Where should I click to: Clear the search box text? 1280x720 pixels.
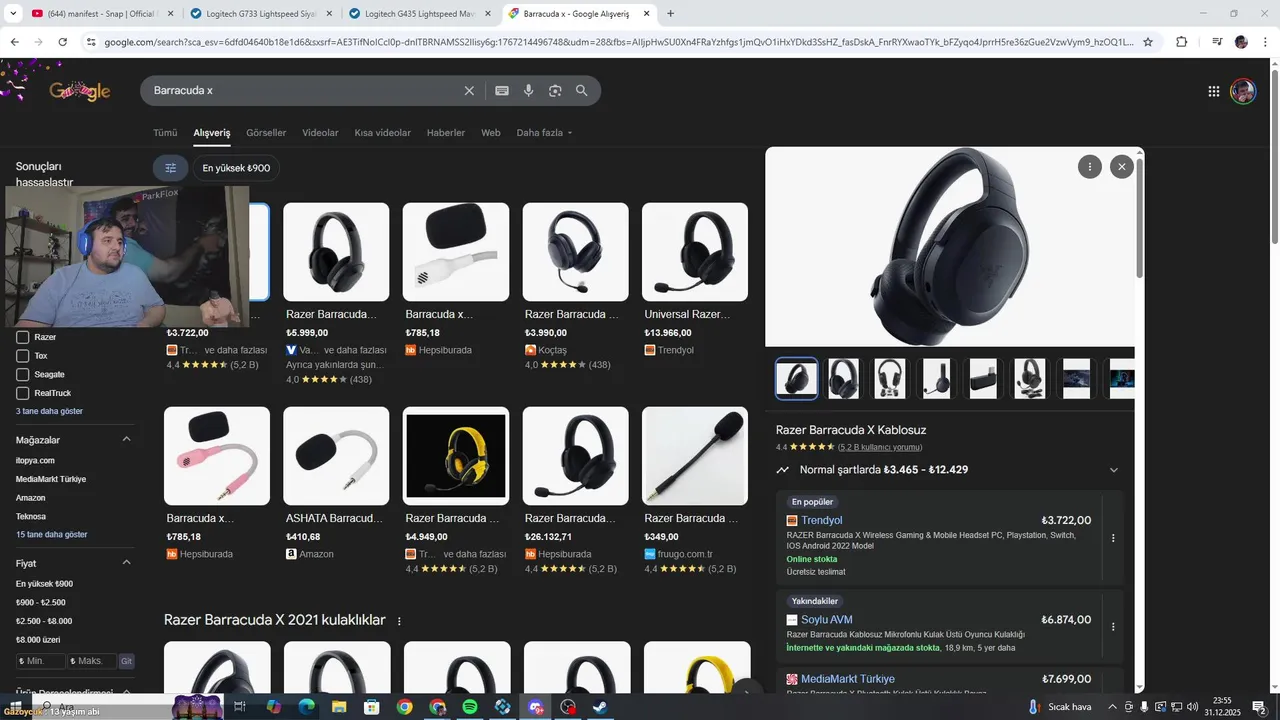coord(469,91)
